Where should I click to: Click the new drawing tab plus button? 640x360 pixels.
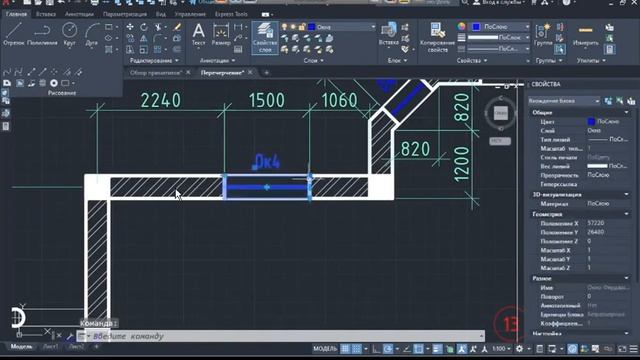(267, 73)
